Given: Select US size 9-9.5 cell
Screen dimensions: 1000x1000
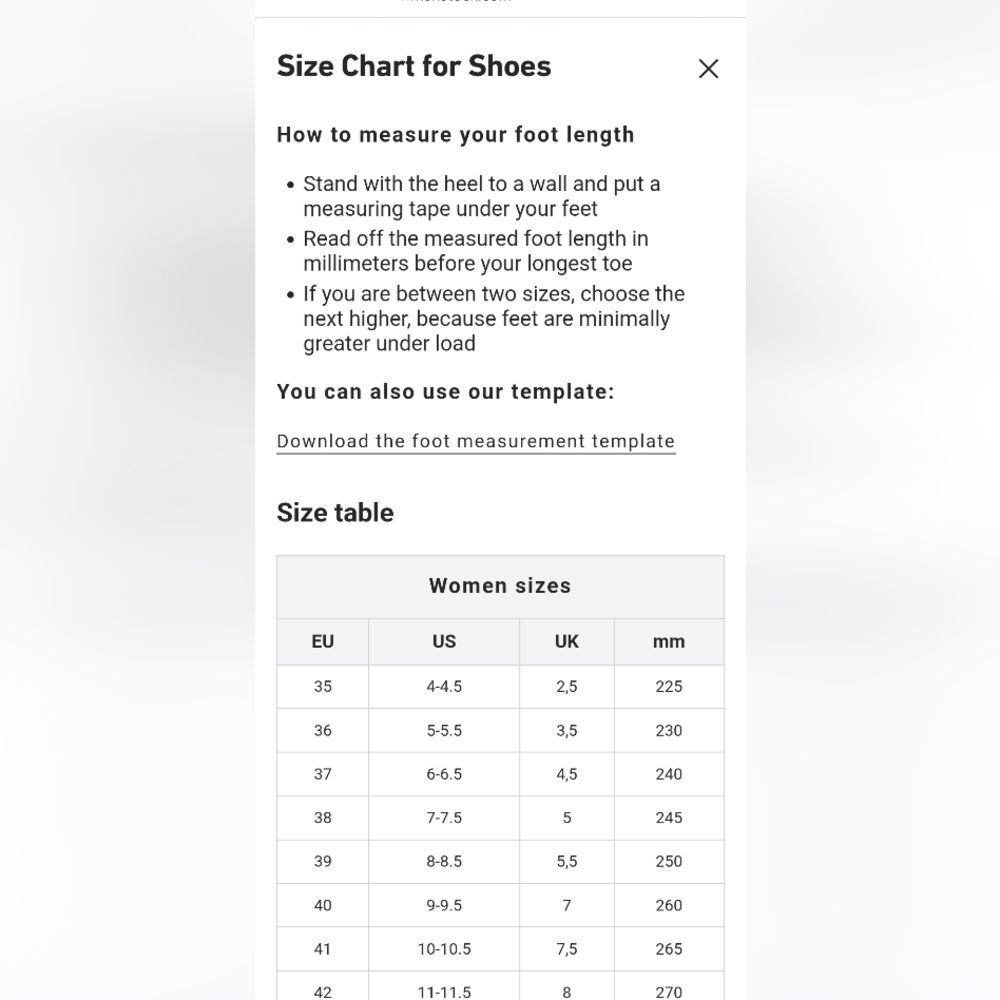Looking at the screenshot, I should click(444, 905).
